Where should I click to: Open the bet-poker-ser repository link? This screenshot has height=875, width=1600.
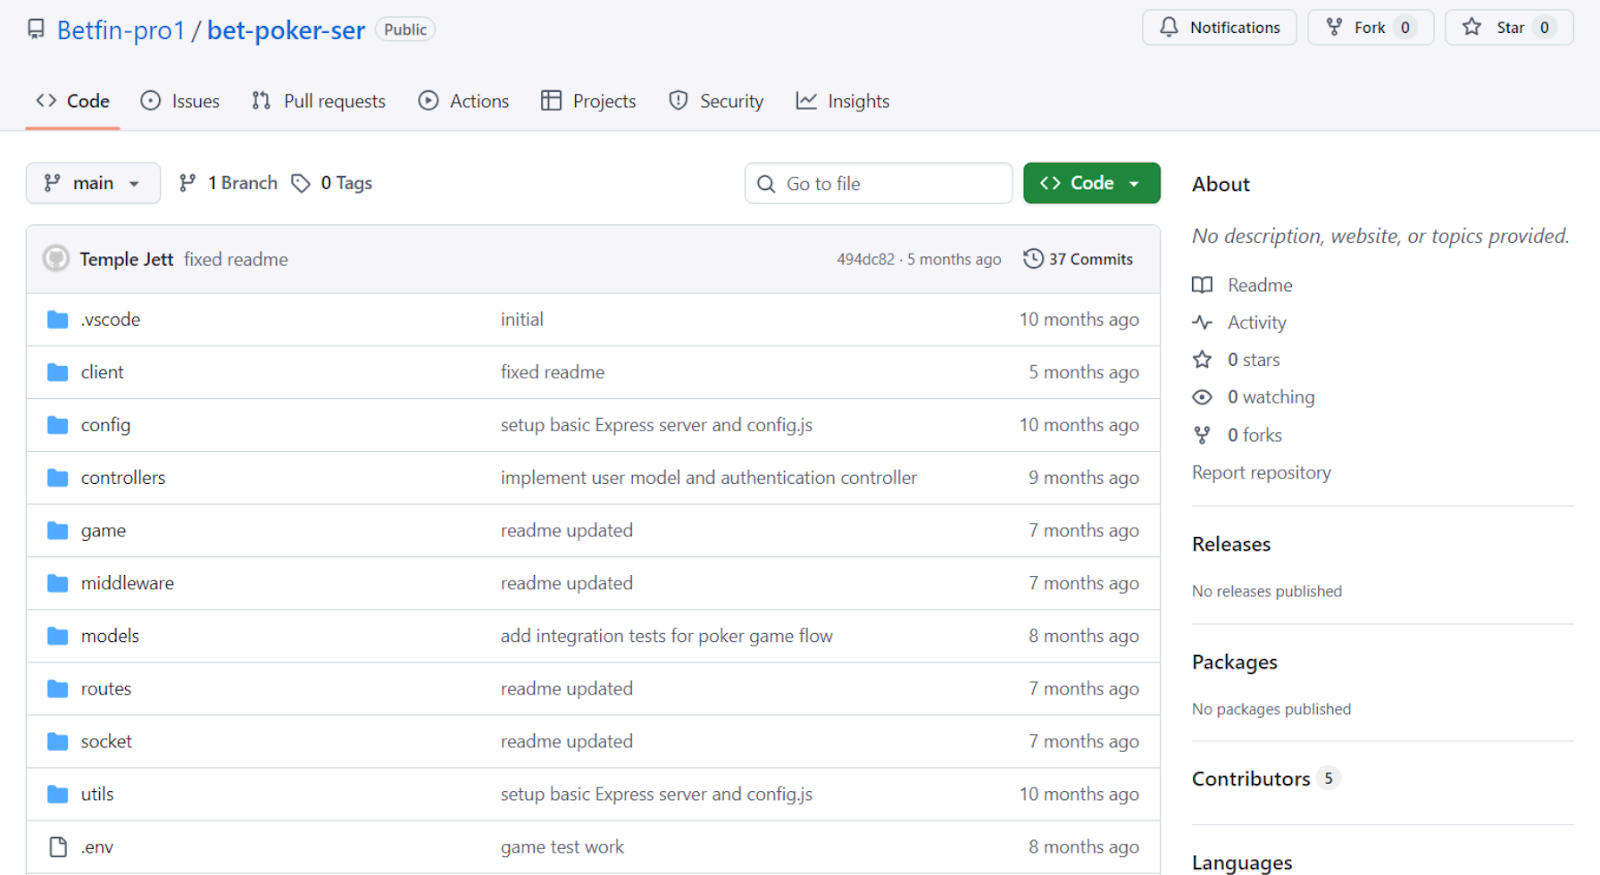pyautogui.click(x=286, y=30)
